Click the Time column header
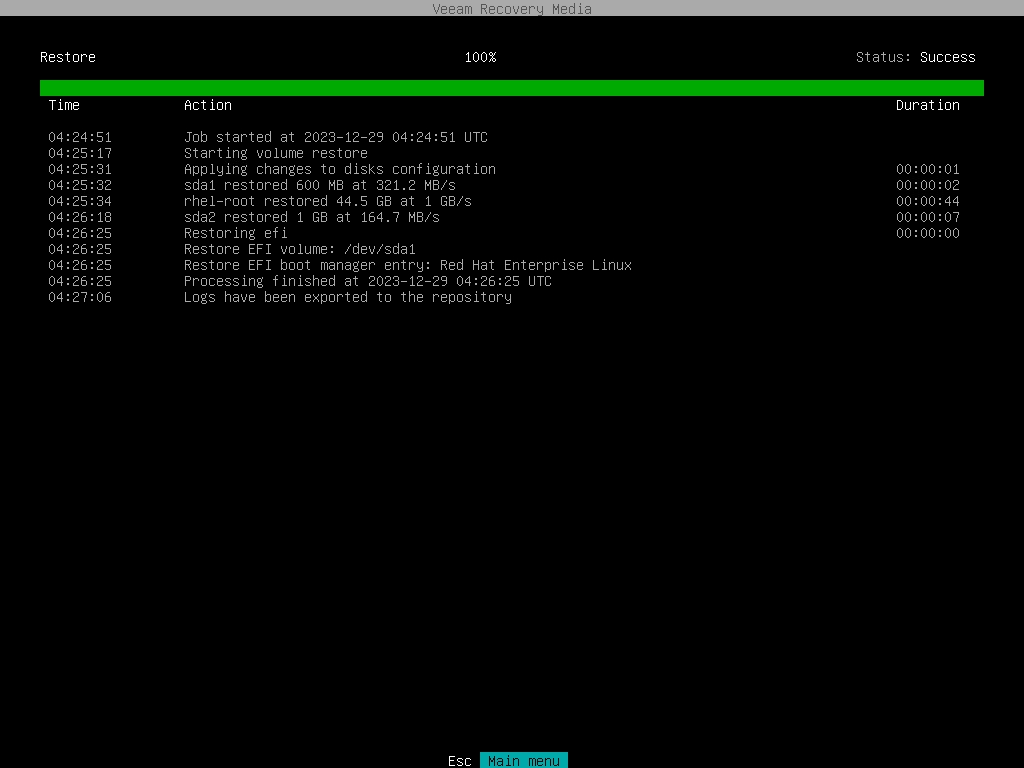 [64, 105]
